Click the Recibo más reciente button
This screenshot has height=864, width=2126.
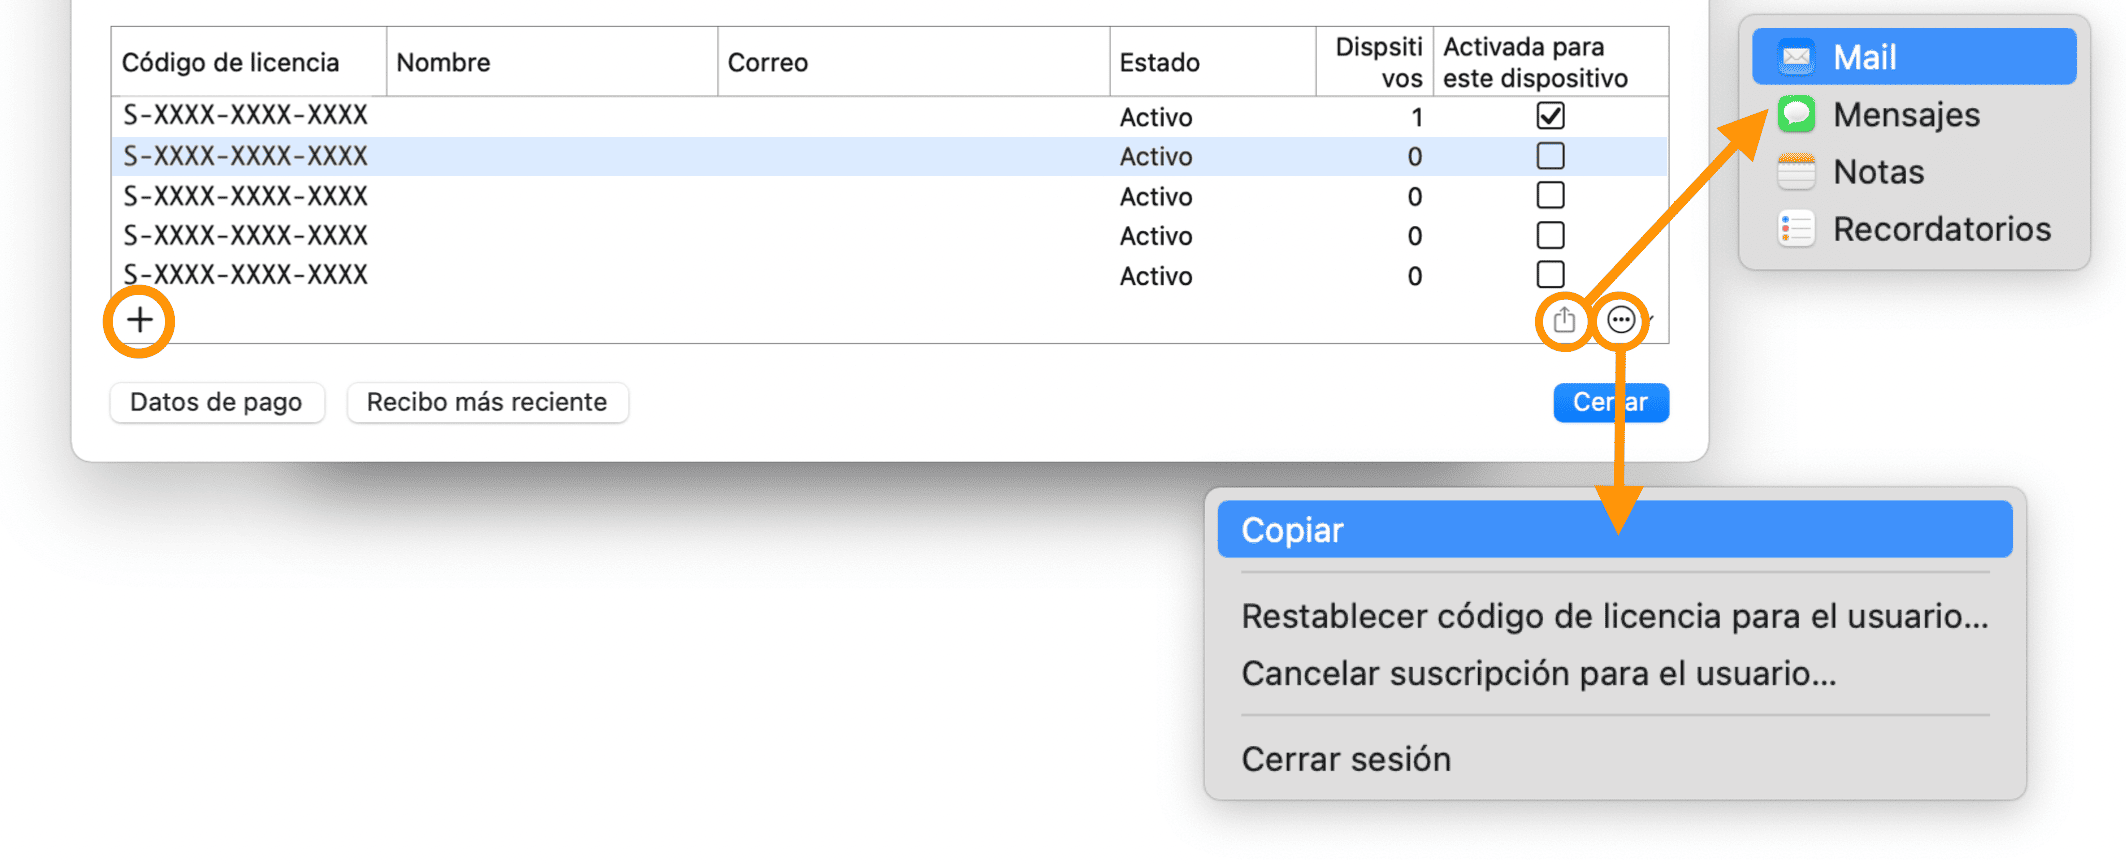[x=487, y=402]
